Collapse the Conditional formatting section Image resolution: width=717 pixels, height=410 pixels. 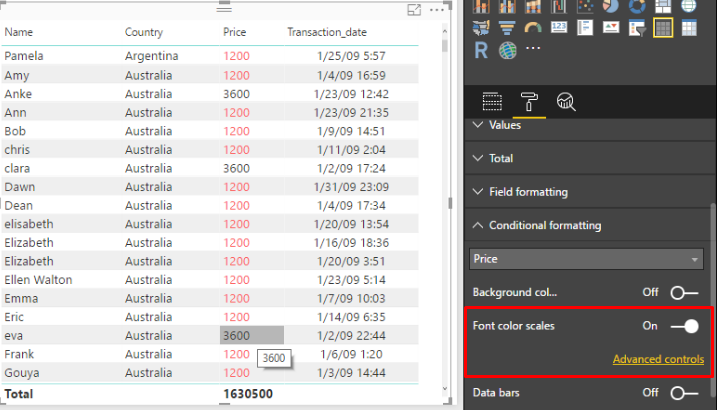[x=537, y=225]
